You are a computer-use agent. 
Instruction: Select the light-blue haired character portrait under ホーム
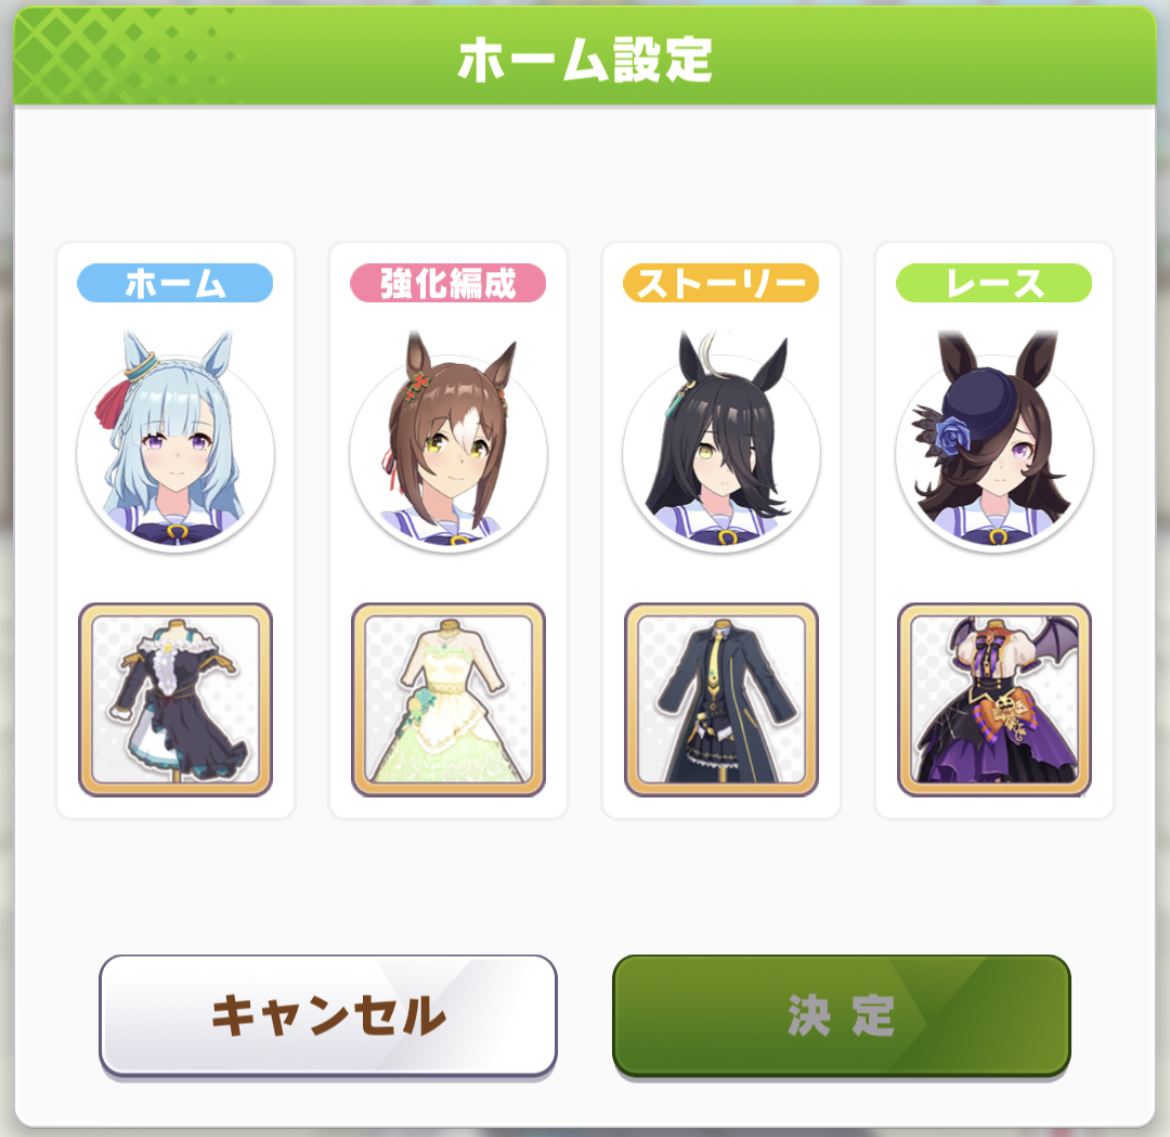[x=175, y=442]
